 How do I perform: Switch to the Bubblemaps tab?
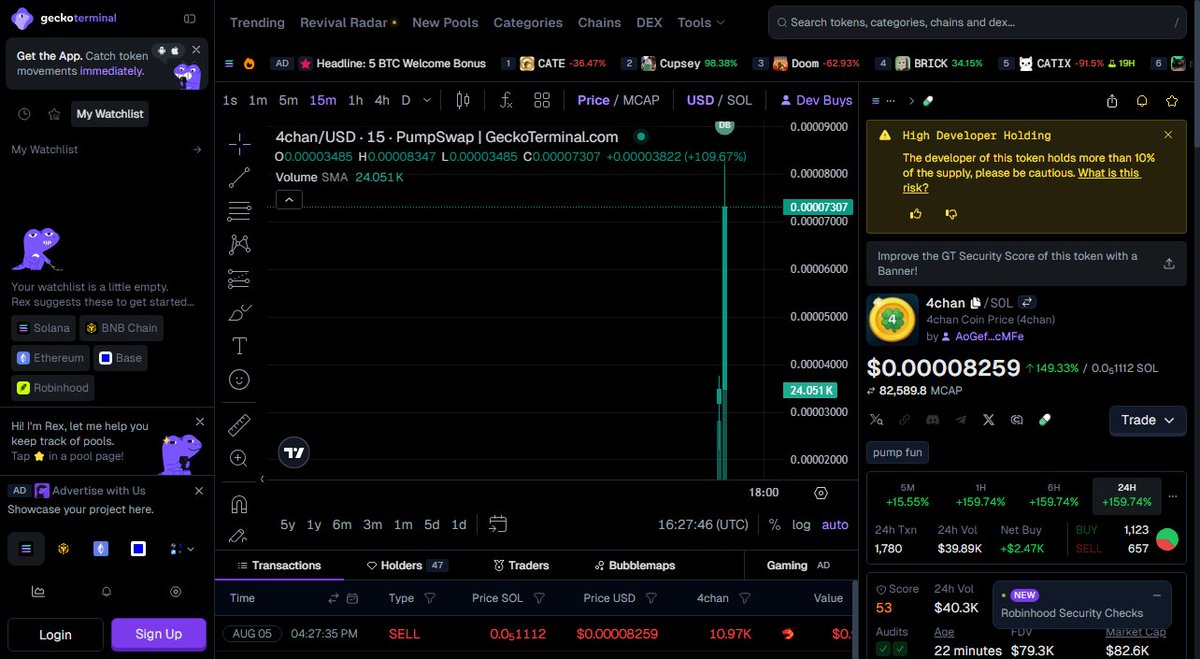[x=635, y=565]
